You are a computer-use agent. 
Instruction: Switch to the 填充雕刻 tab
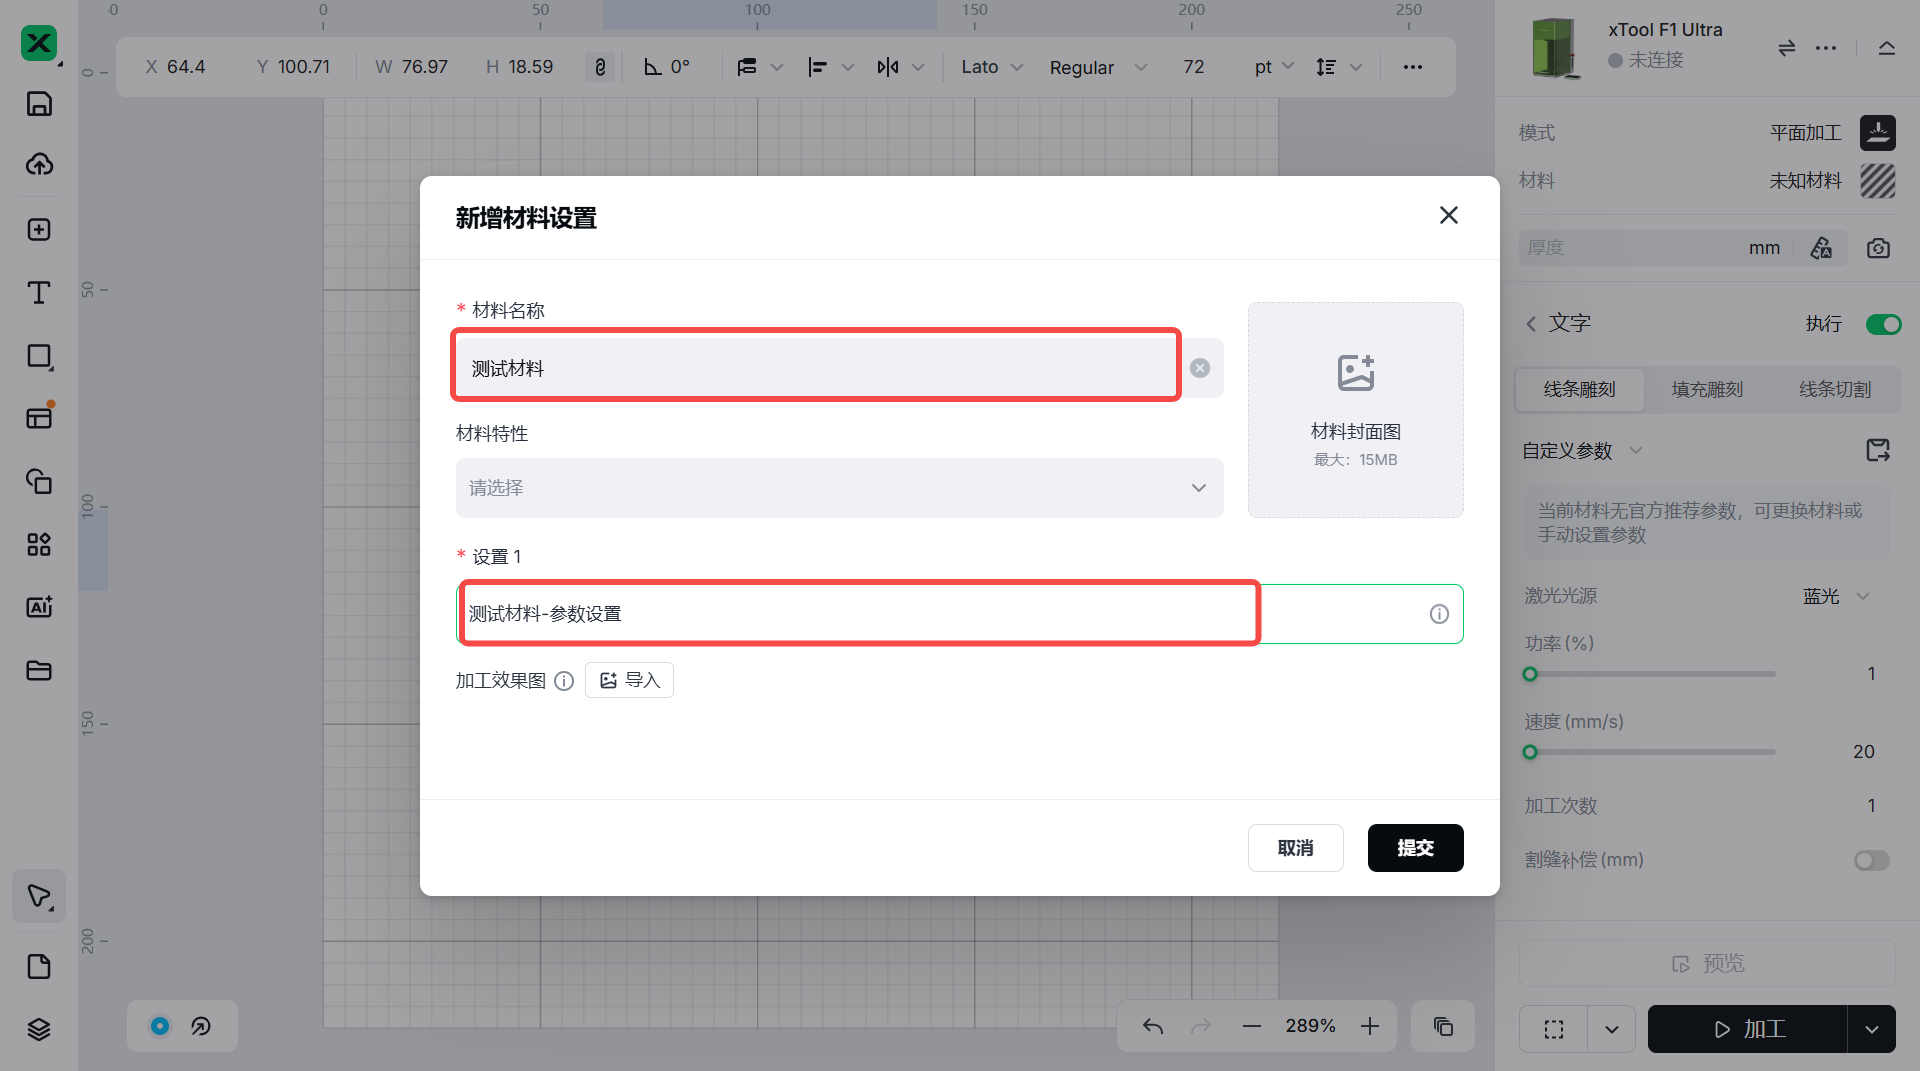[x=1707, y=390]
